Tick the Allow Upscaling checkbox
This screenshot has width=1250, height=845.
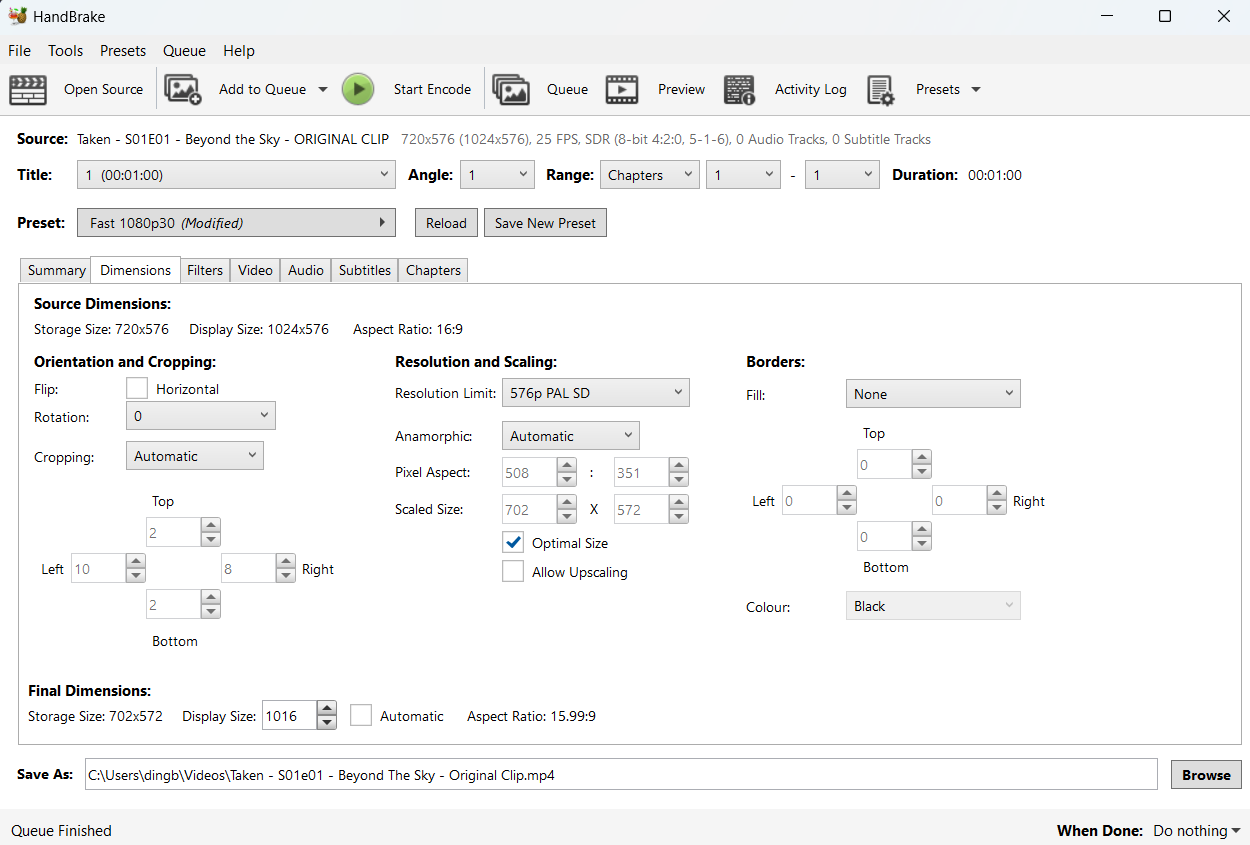click(513, 572)
